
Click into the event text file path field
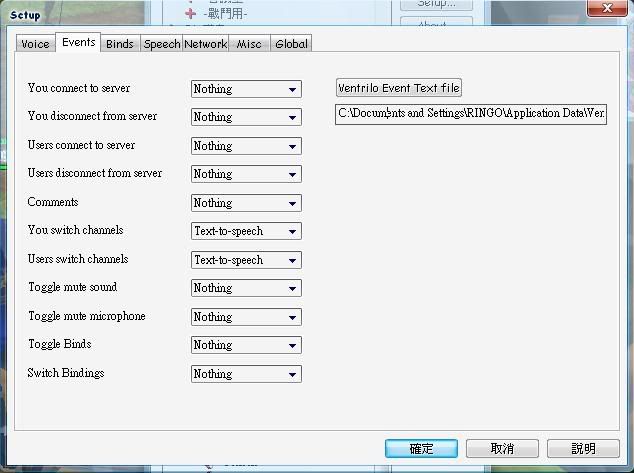(x=471, y=114)
